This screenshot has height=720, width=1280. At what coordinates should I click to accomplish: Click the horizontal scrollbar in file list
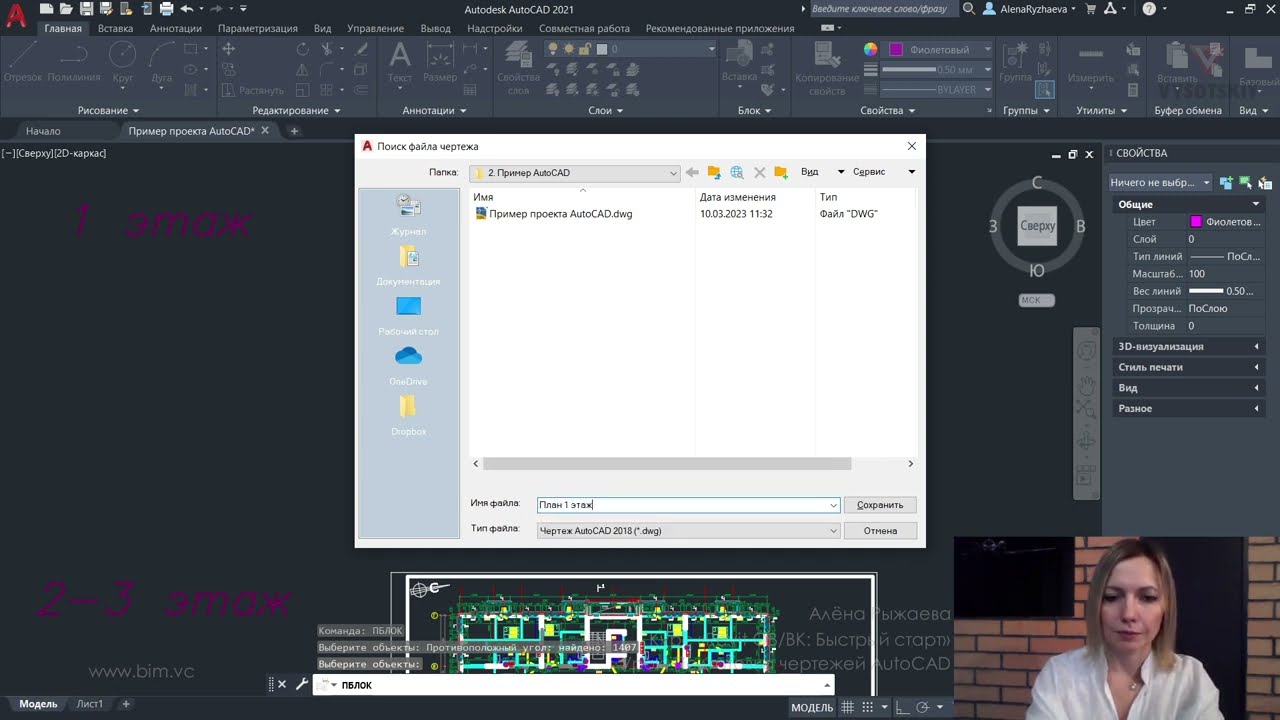pos(667,464)
